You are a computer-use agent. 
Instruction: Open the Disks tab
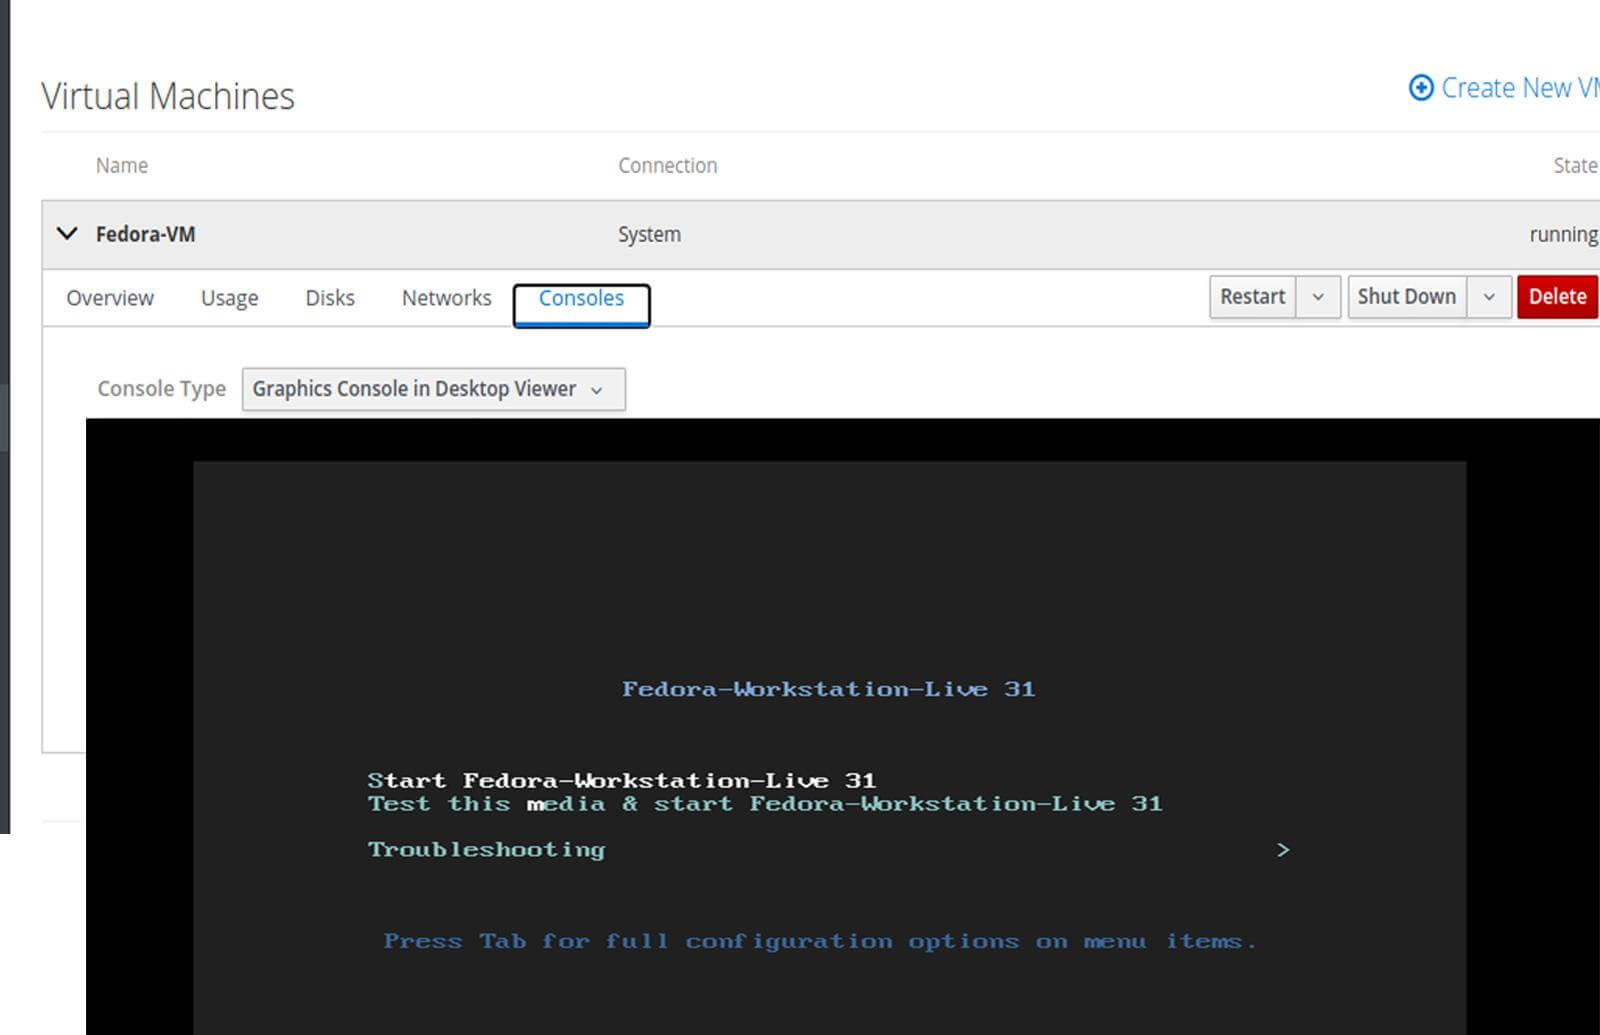tap(330, 298)
